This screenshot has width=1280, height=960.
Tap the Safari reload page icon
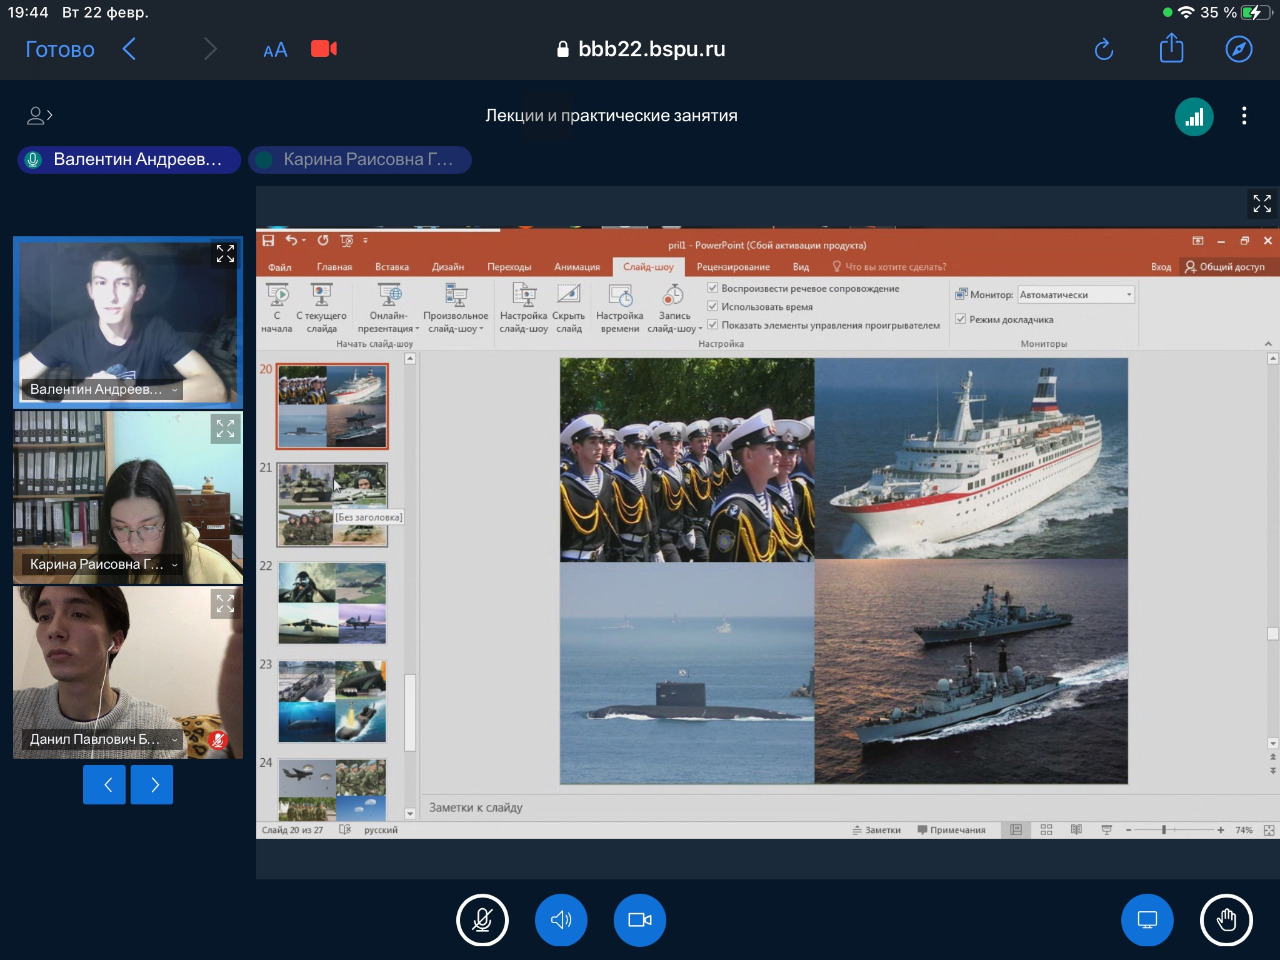pyautogui.click(x=1104, y=49)
